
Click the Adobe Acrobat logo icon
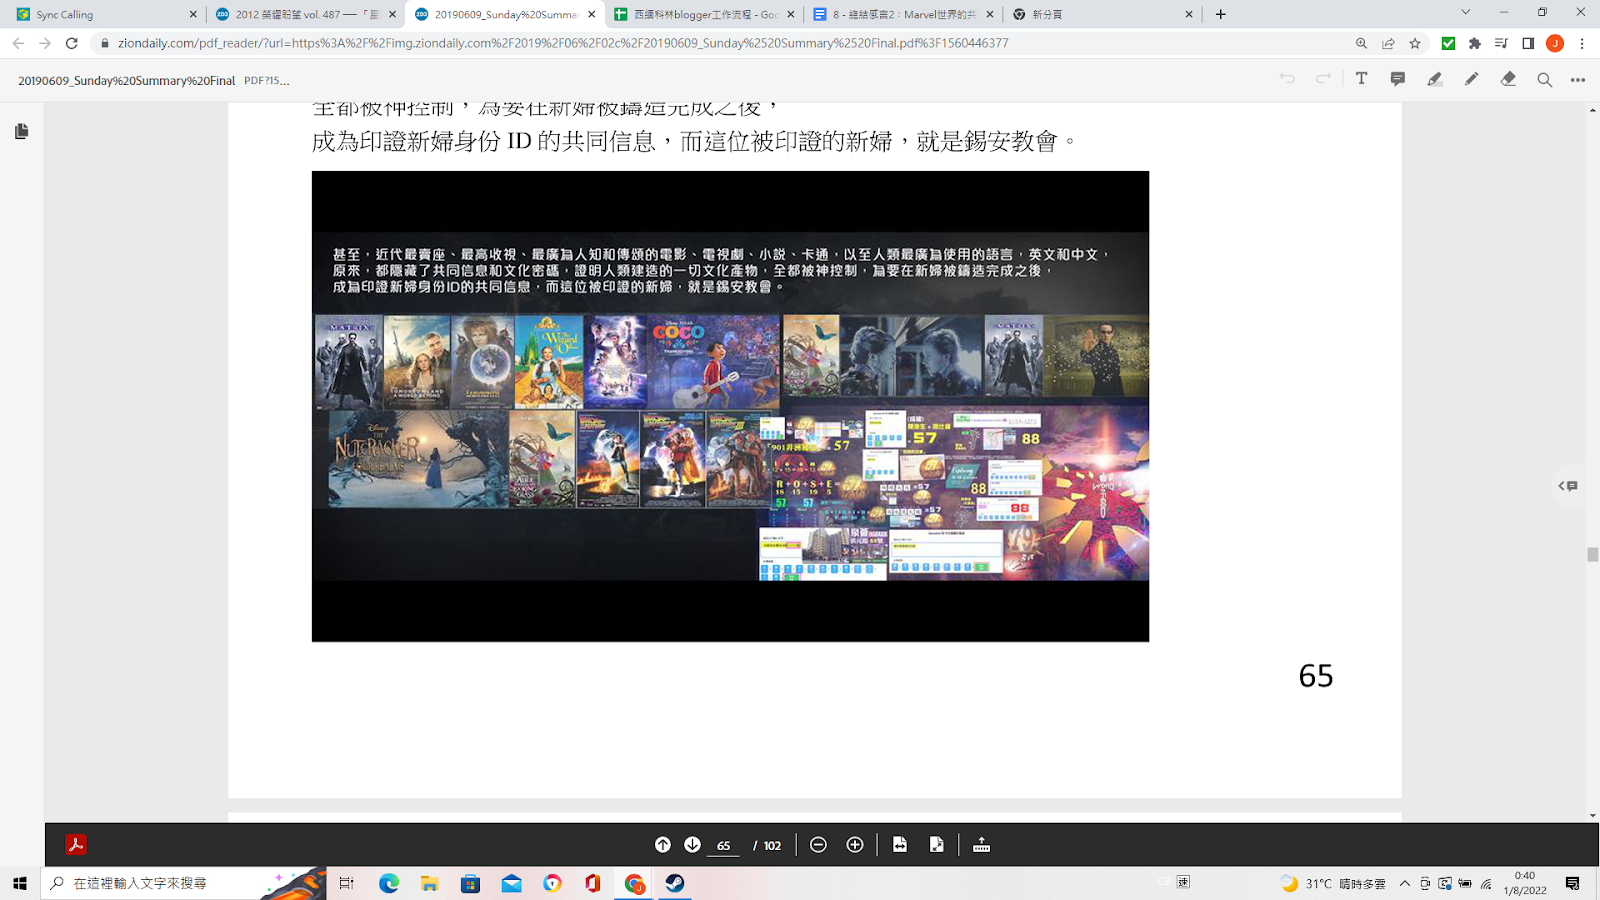click(x=76, y=845)
